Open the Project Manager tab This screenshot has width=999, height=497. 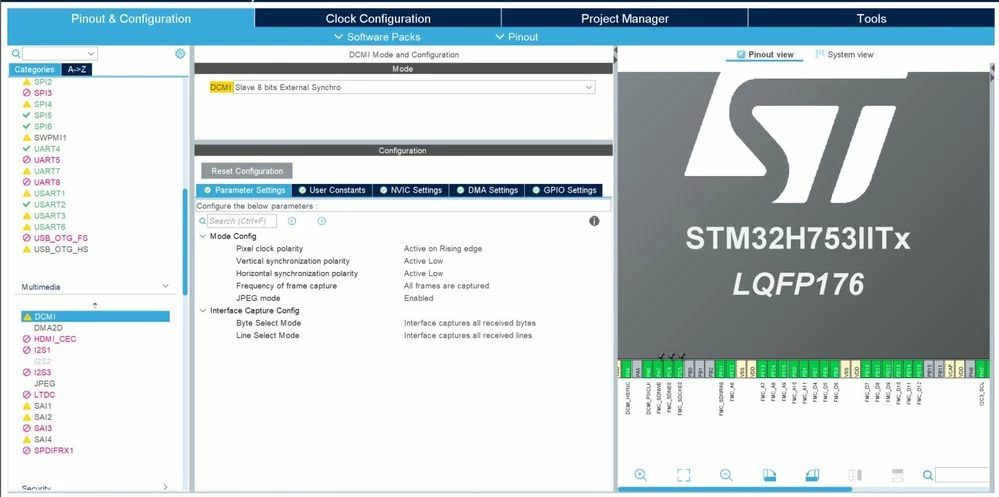click(x=624, y=18)
